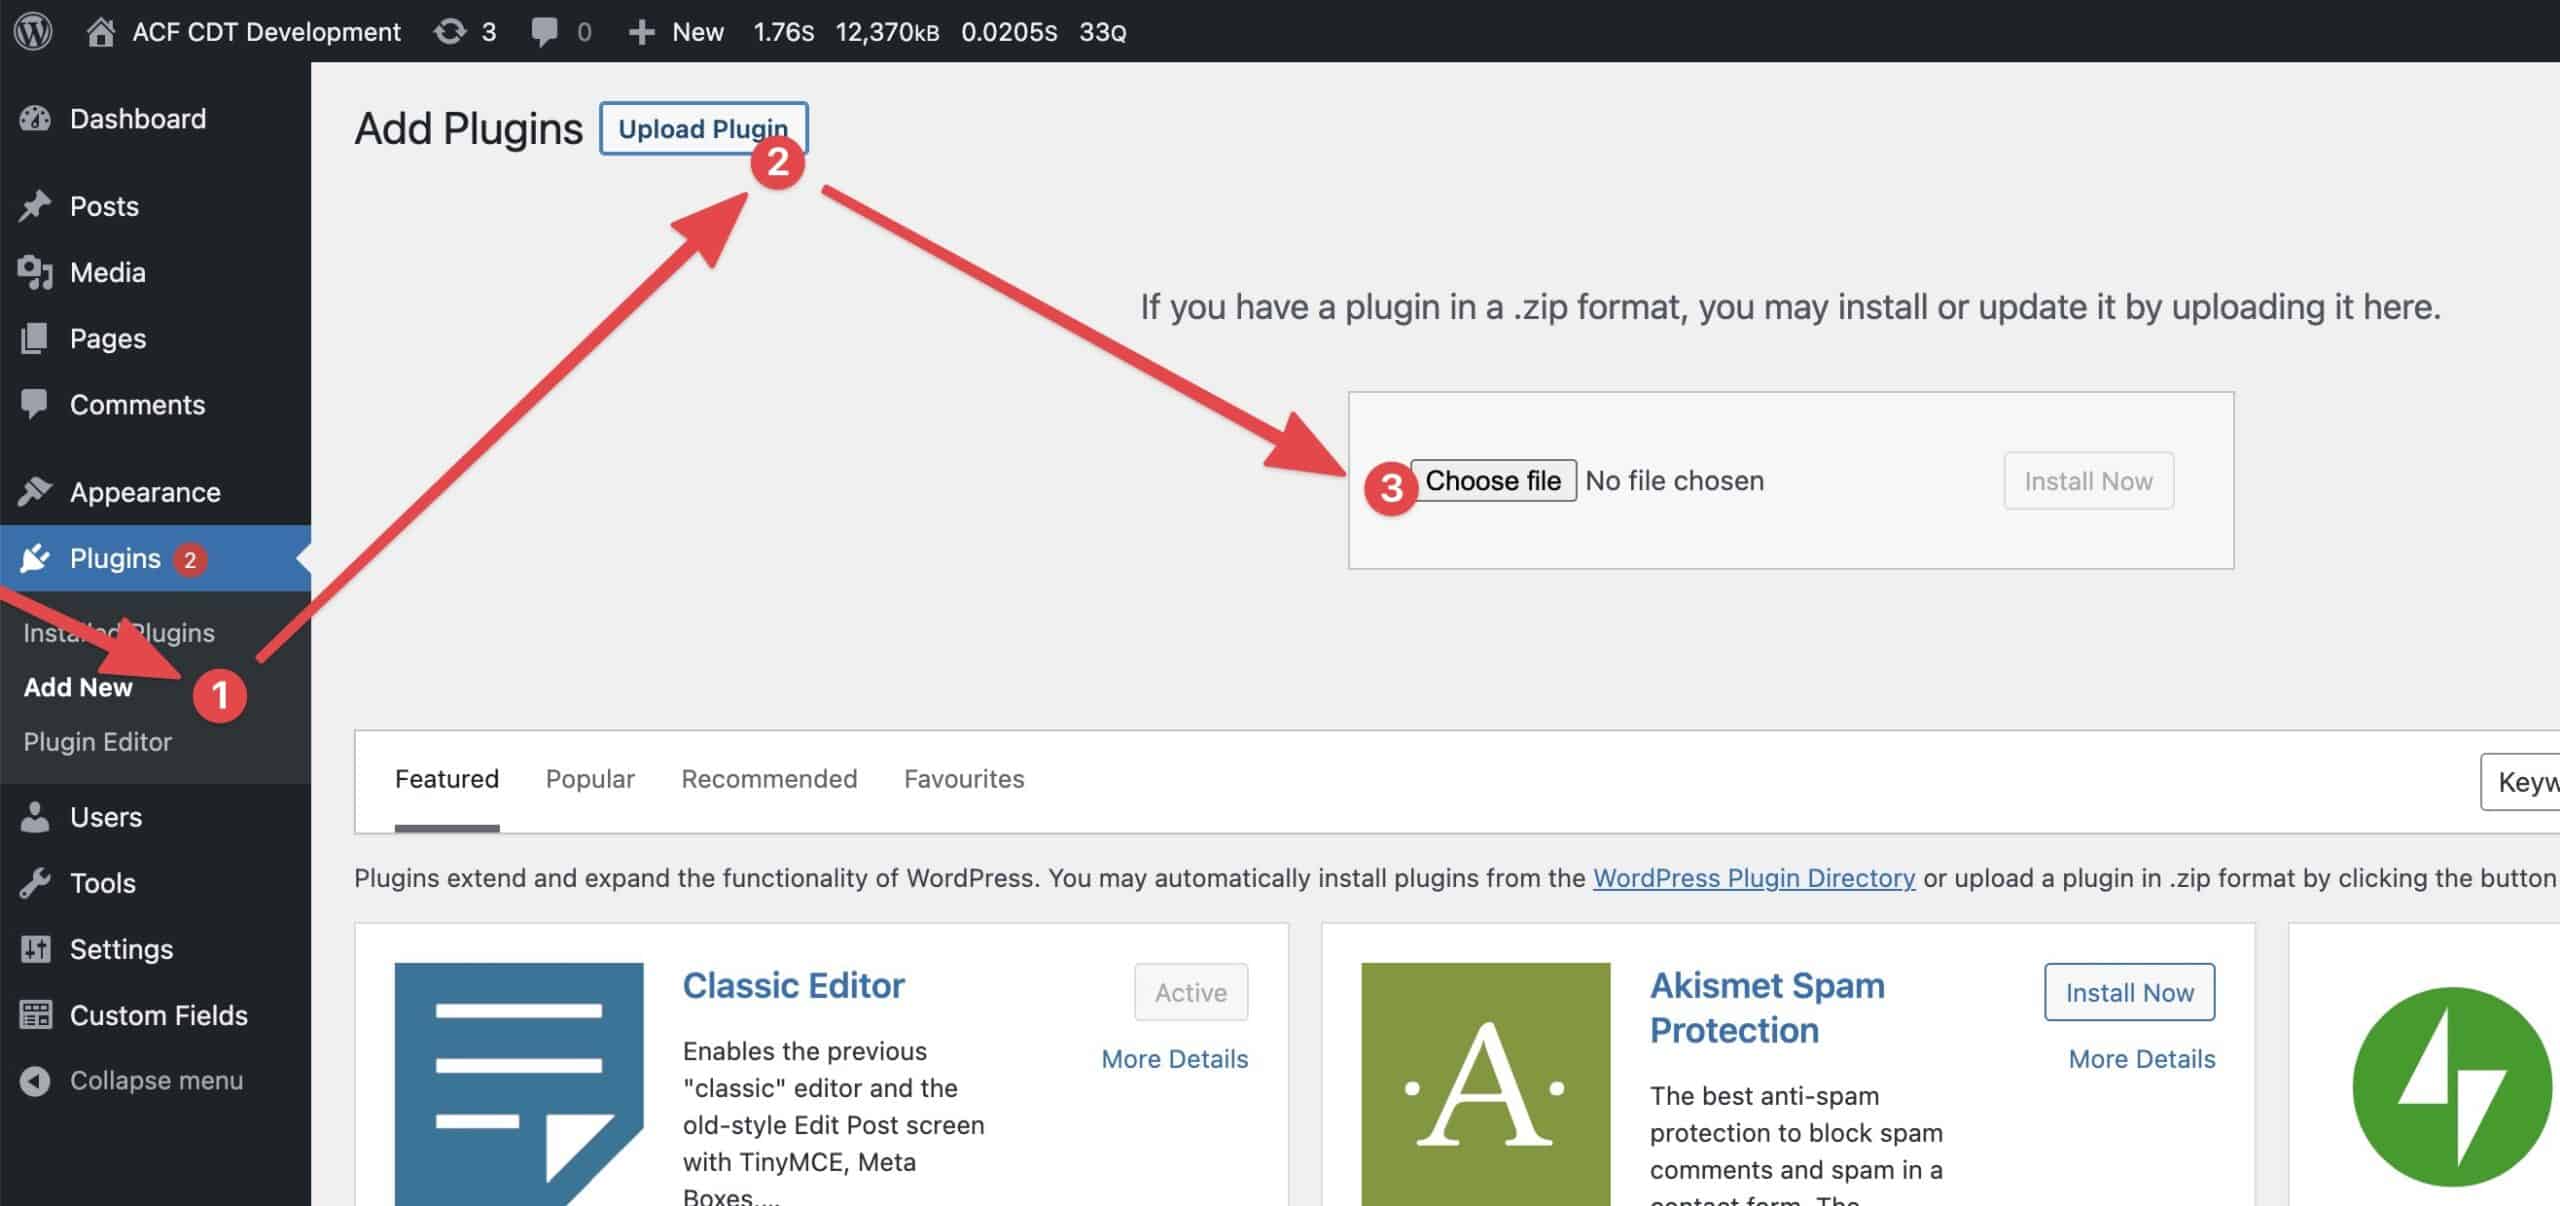Open the Appearance menu item
This screenshot has width=2560, height=1206.
click(145, 491)
